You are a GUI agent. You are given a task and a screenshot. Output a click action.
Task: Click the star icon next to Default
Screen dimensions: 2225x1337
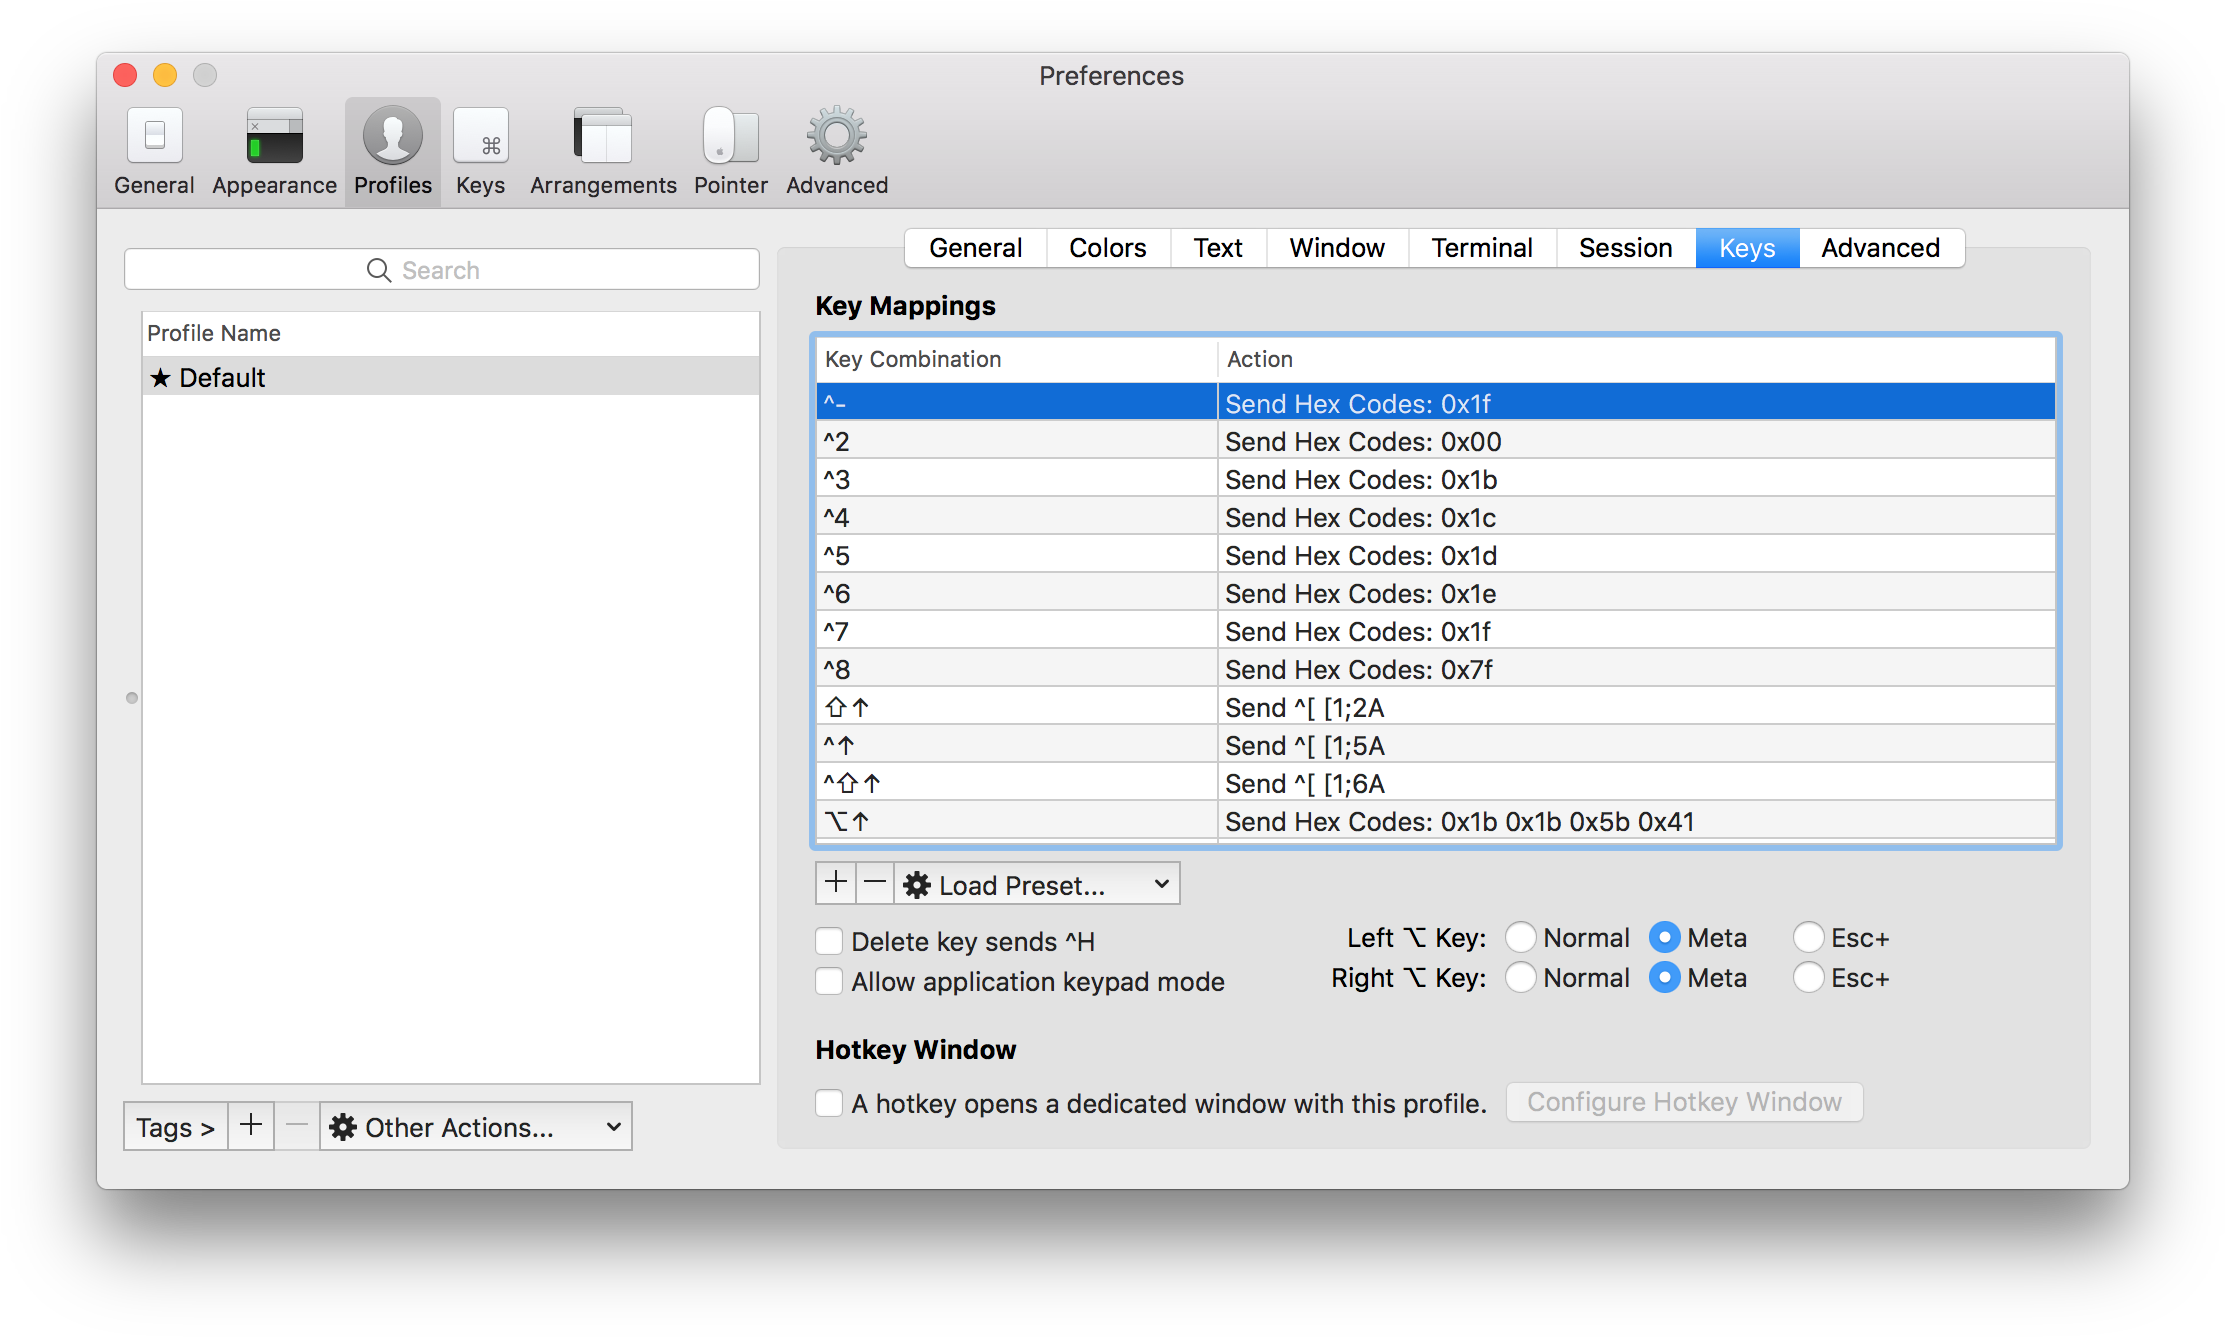(x=160, y=378)
